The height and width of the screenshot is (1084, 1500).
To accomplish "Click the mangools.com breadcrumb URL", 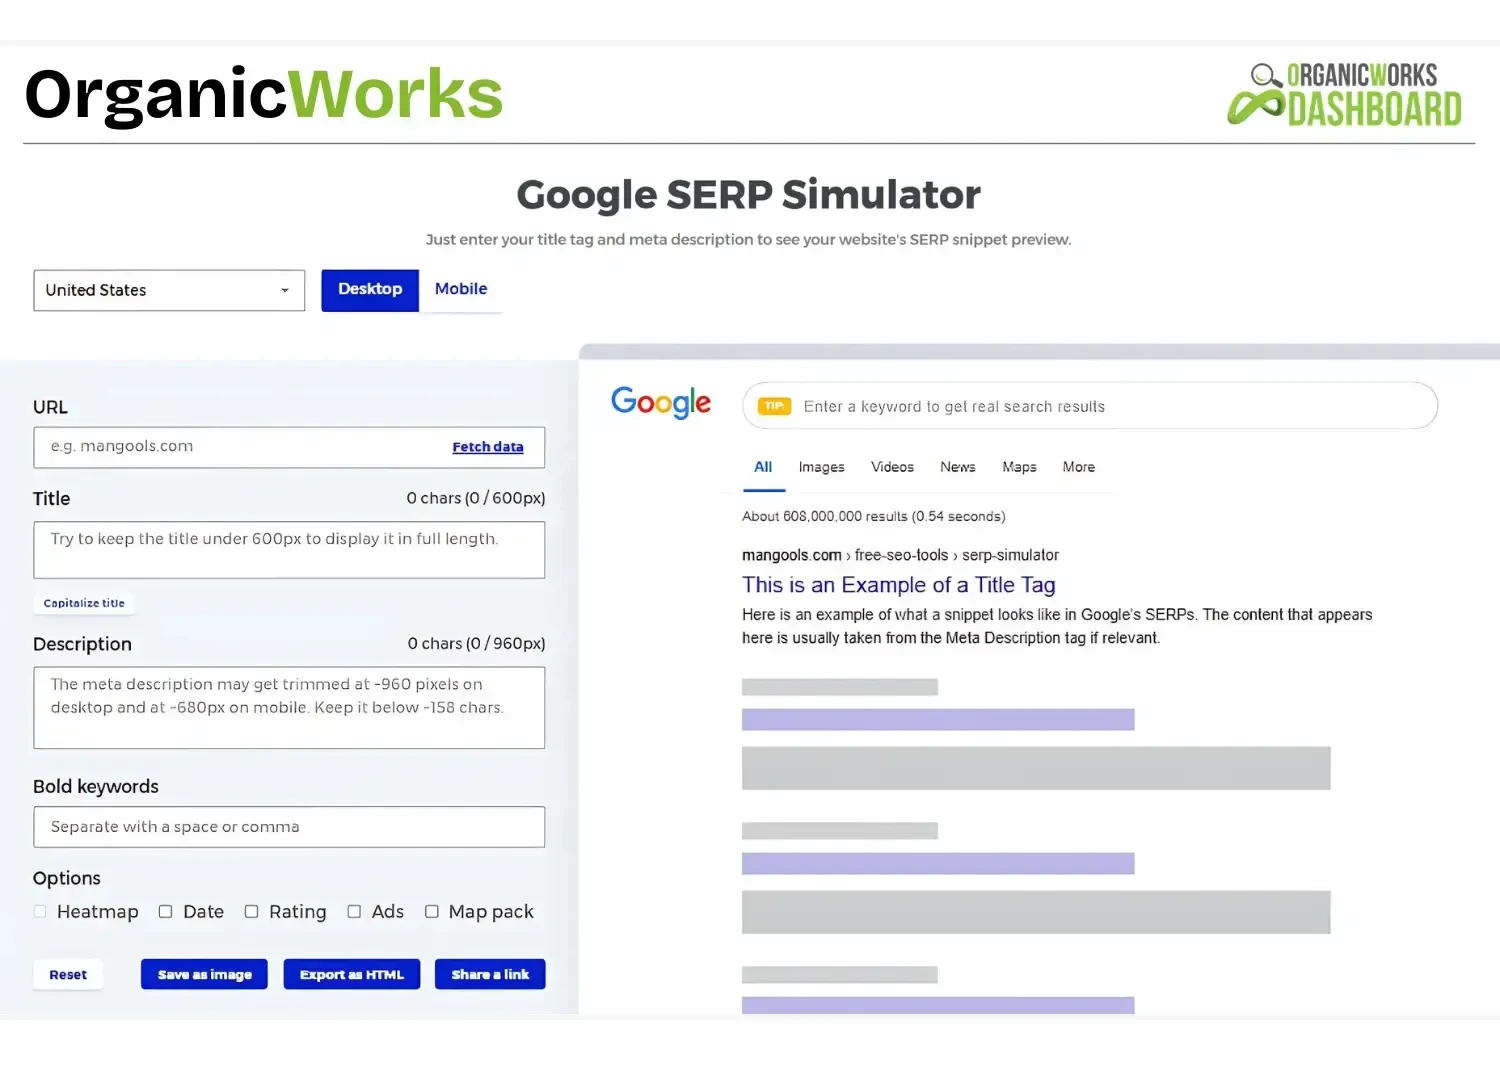I will tap(900, 555).
